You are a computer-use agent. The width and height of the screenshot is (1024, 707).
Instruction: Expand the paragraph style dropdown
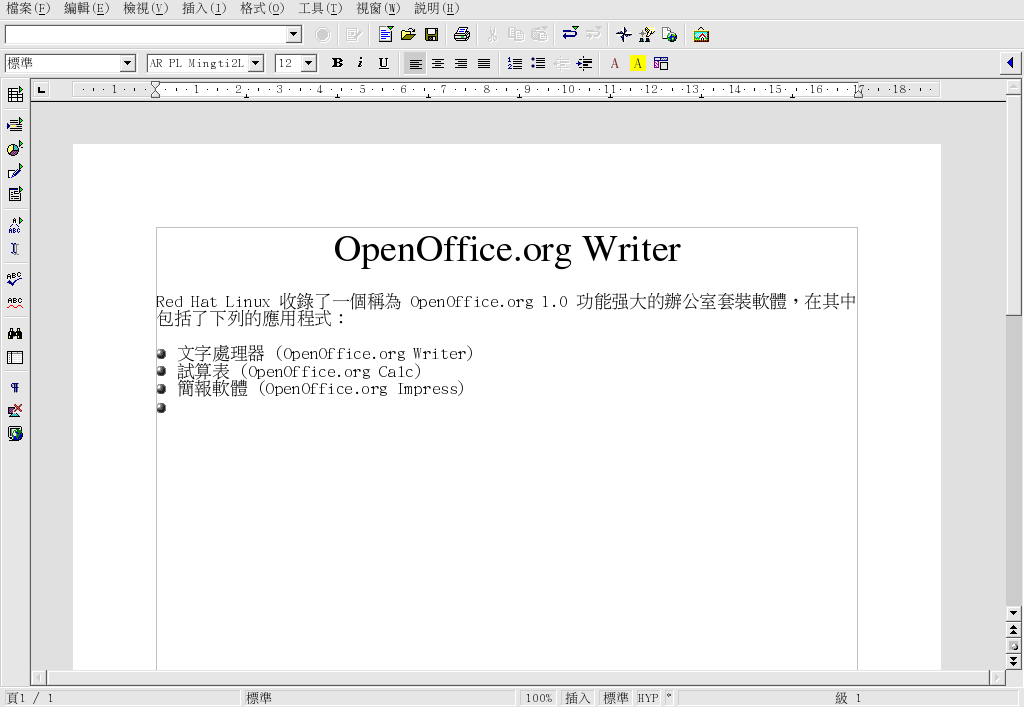(x=127, y=63)
